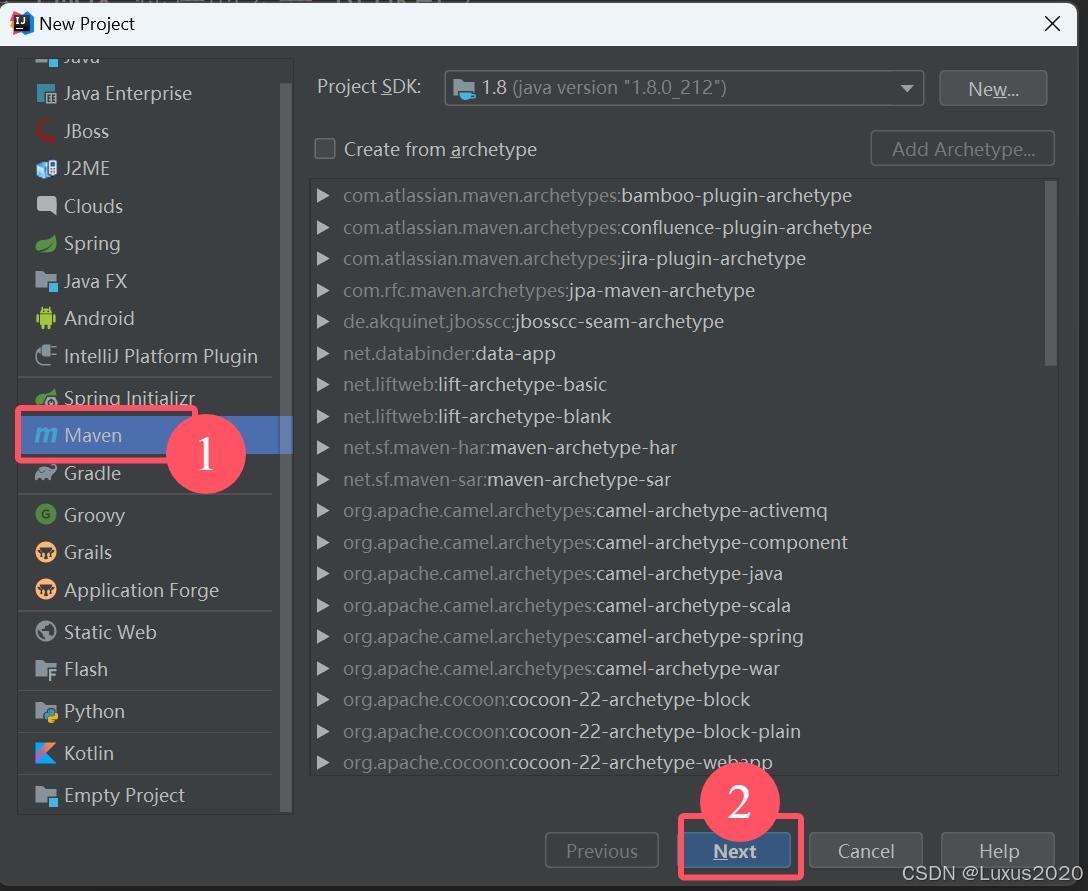Click the Help button

997,850
